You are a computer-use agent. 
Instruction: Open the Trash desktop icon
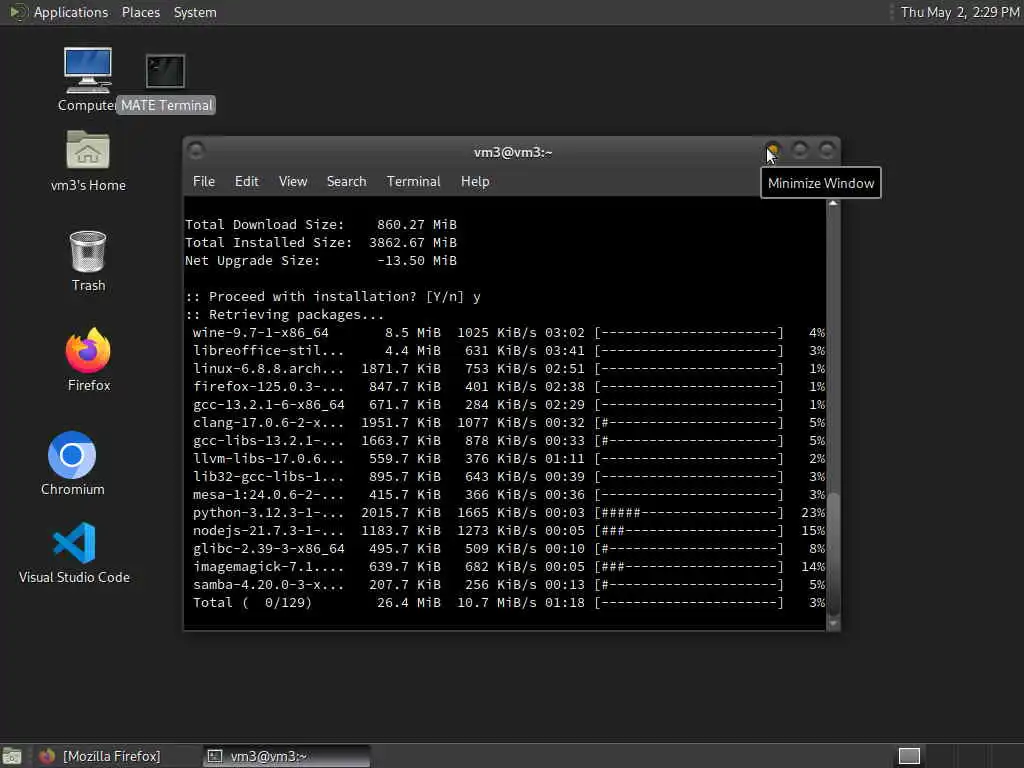coord(88,261)
